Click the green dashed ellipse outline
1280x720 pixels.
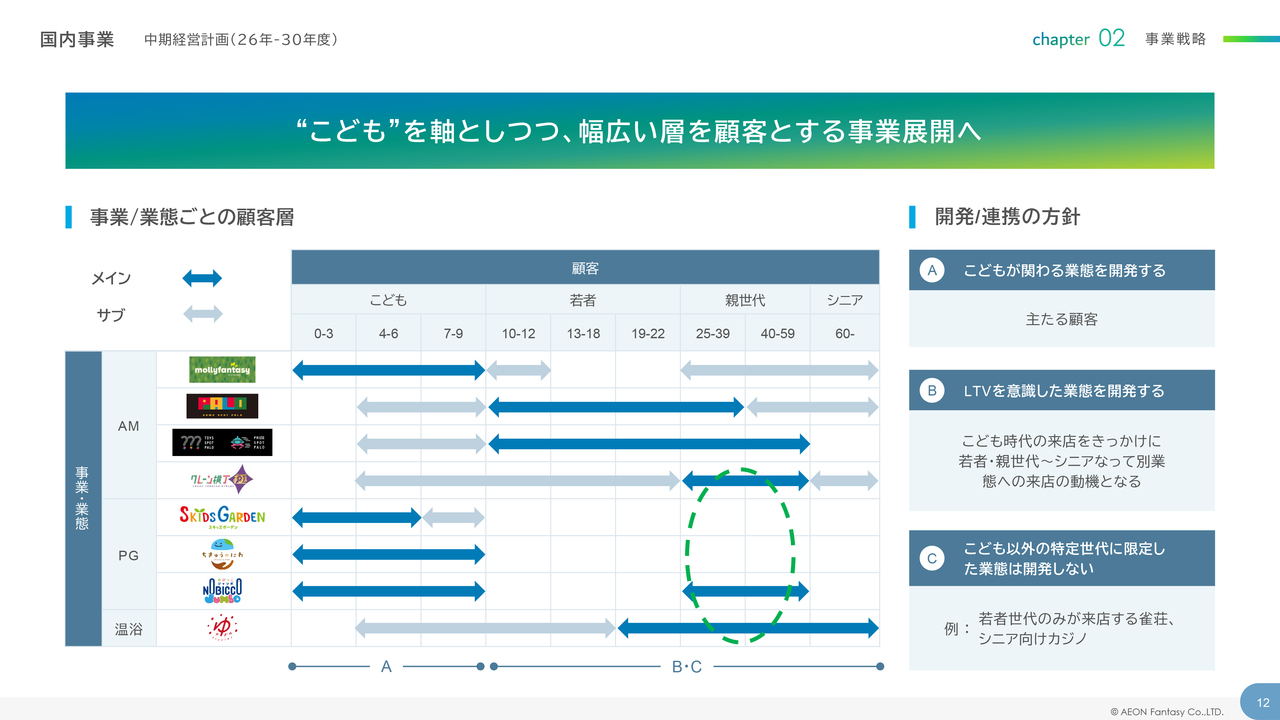point(688,555)
